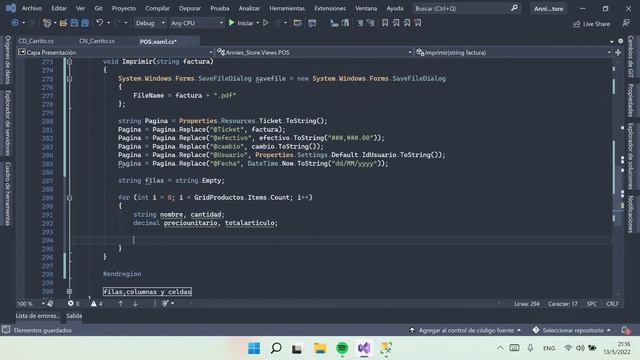Open the Editar menu

pos(59,8)
